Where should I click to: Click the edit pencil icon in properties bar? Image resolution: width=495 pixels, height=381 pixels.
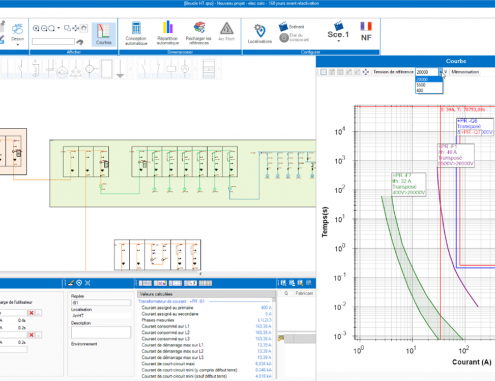[71, 283]
